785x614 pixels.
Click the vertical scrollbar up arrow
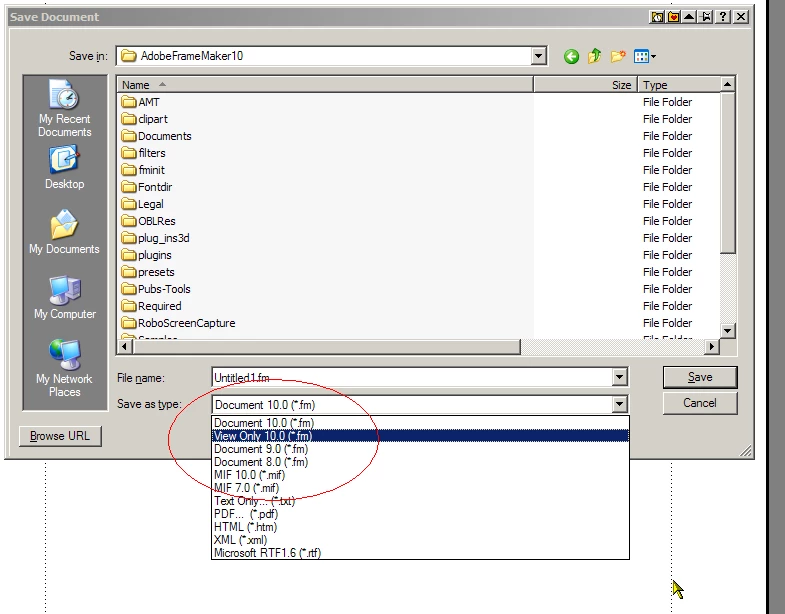tap(727, 84)
